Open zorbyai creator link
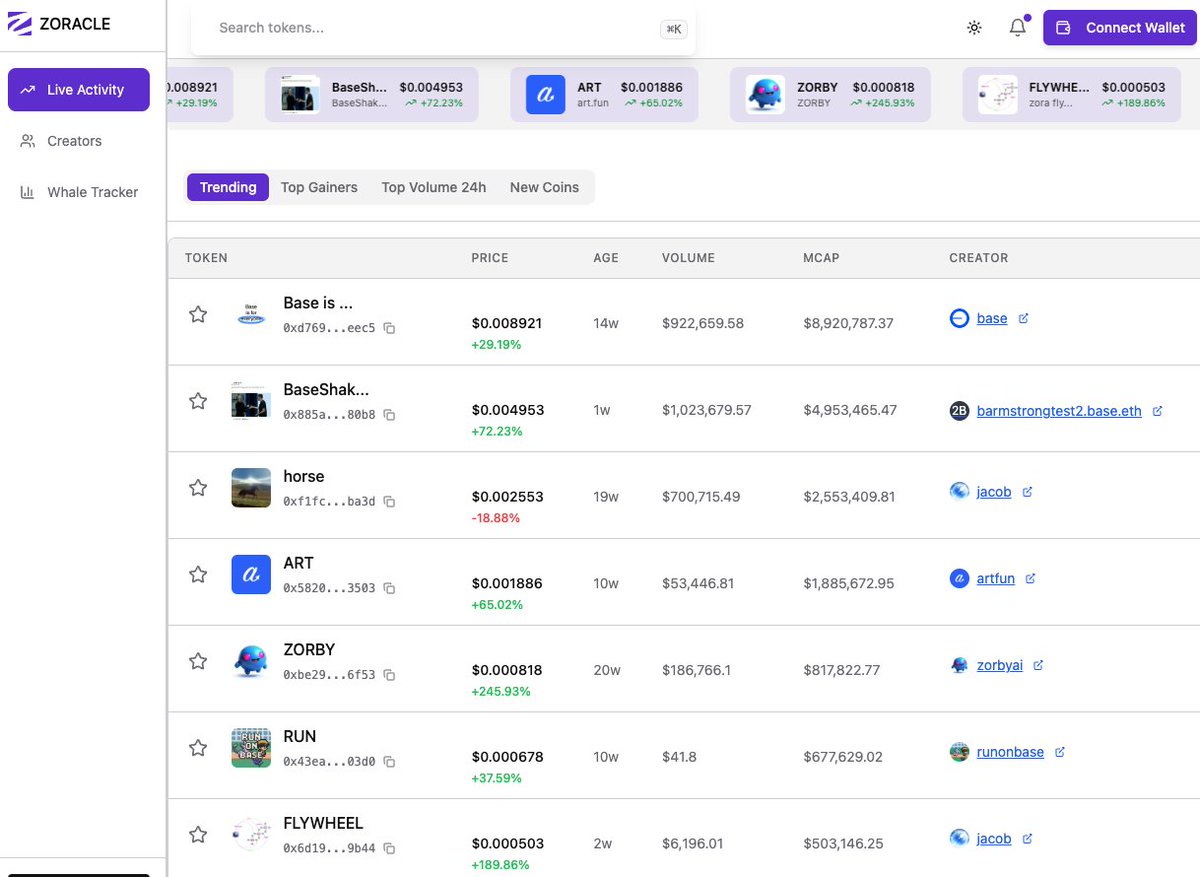Image resolution: width=1200 pixels, height=877 pixels. coord(1000,665)
